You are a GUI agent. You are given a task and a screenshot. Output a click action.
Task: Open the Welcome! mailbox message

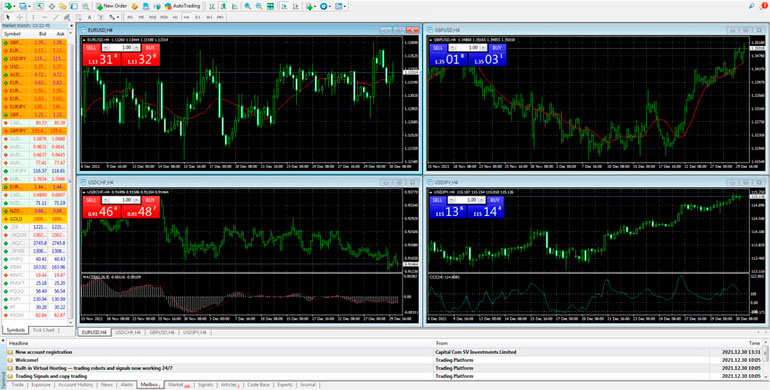[x=27, y=360]
